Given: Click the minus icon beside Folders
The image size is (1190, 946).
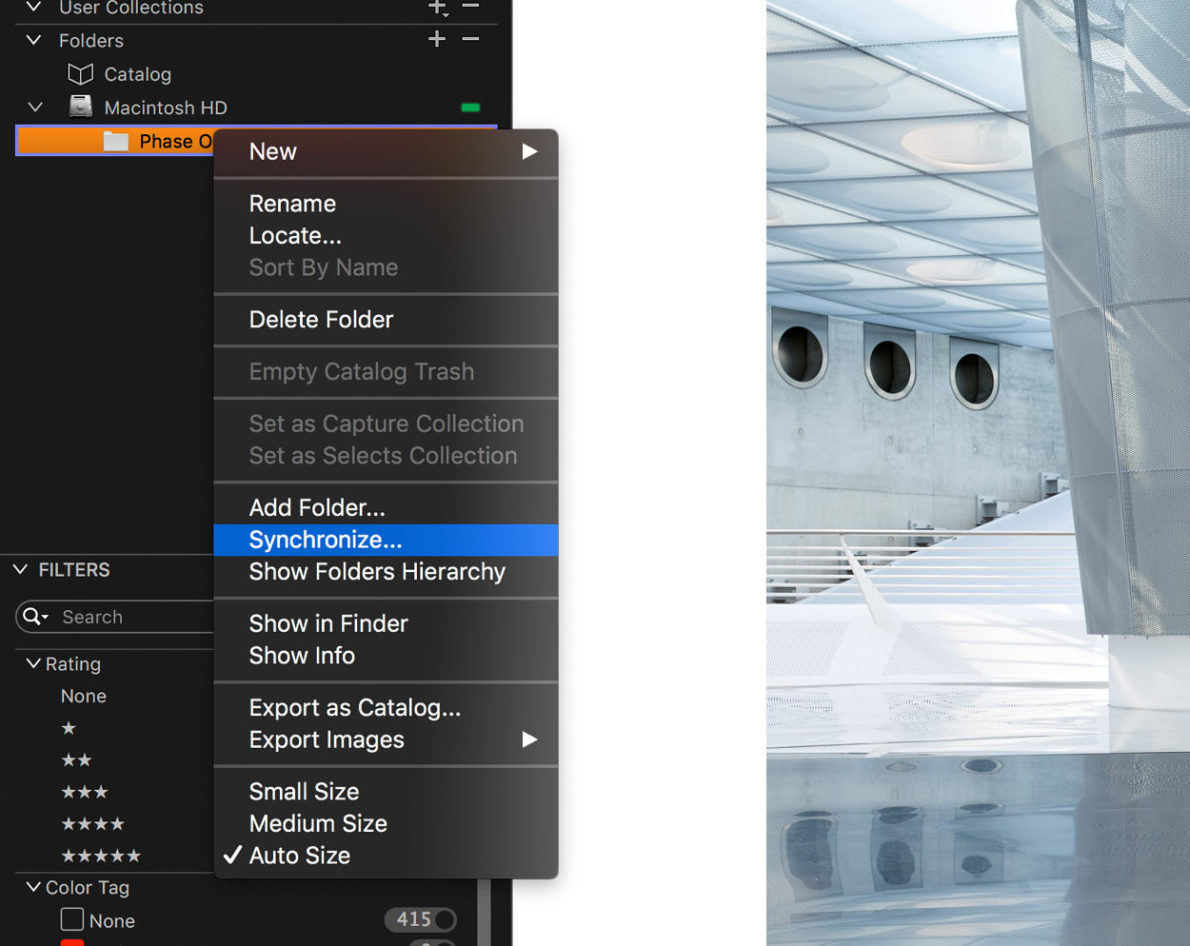Looking at the screenshot, I should 468,39.
